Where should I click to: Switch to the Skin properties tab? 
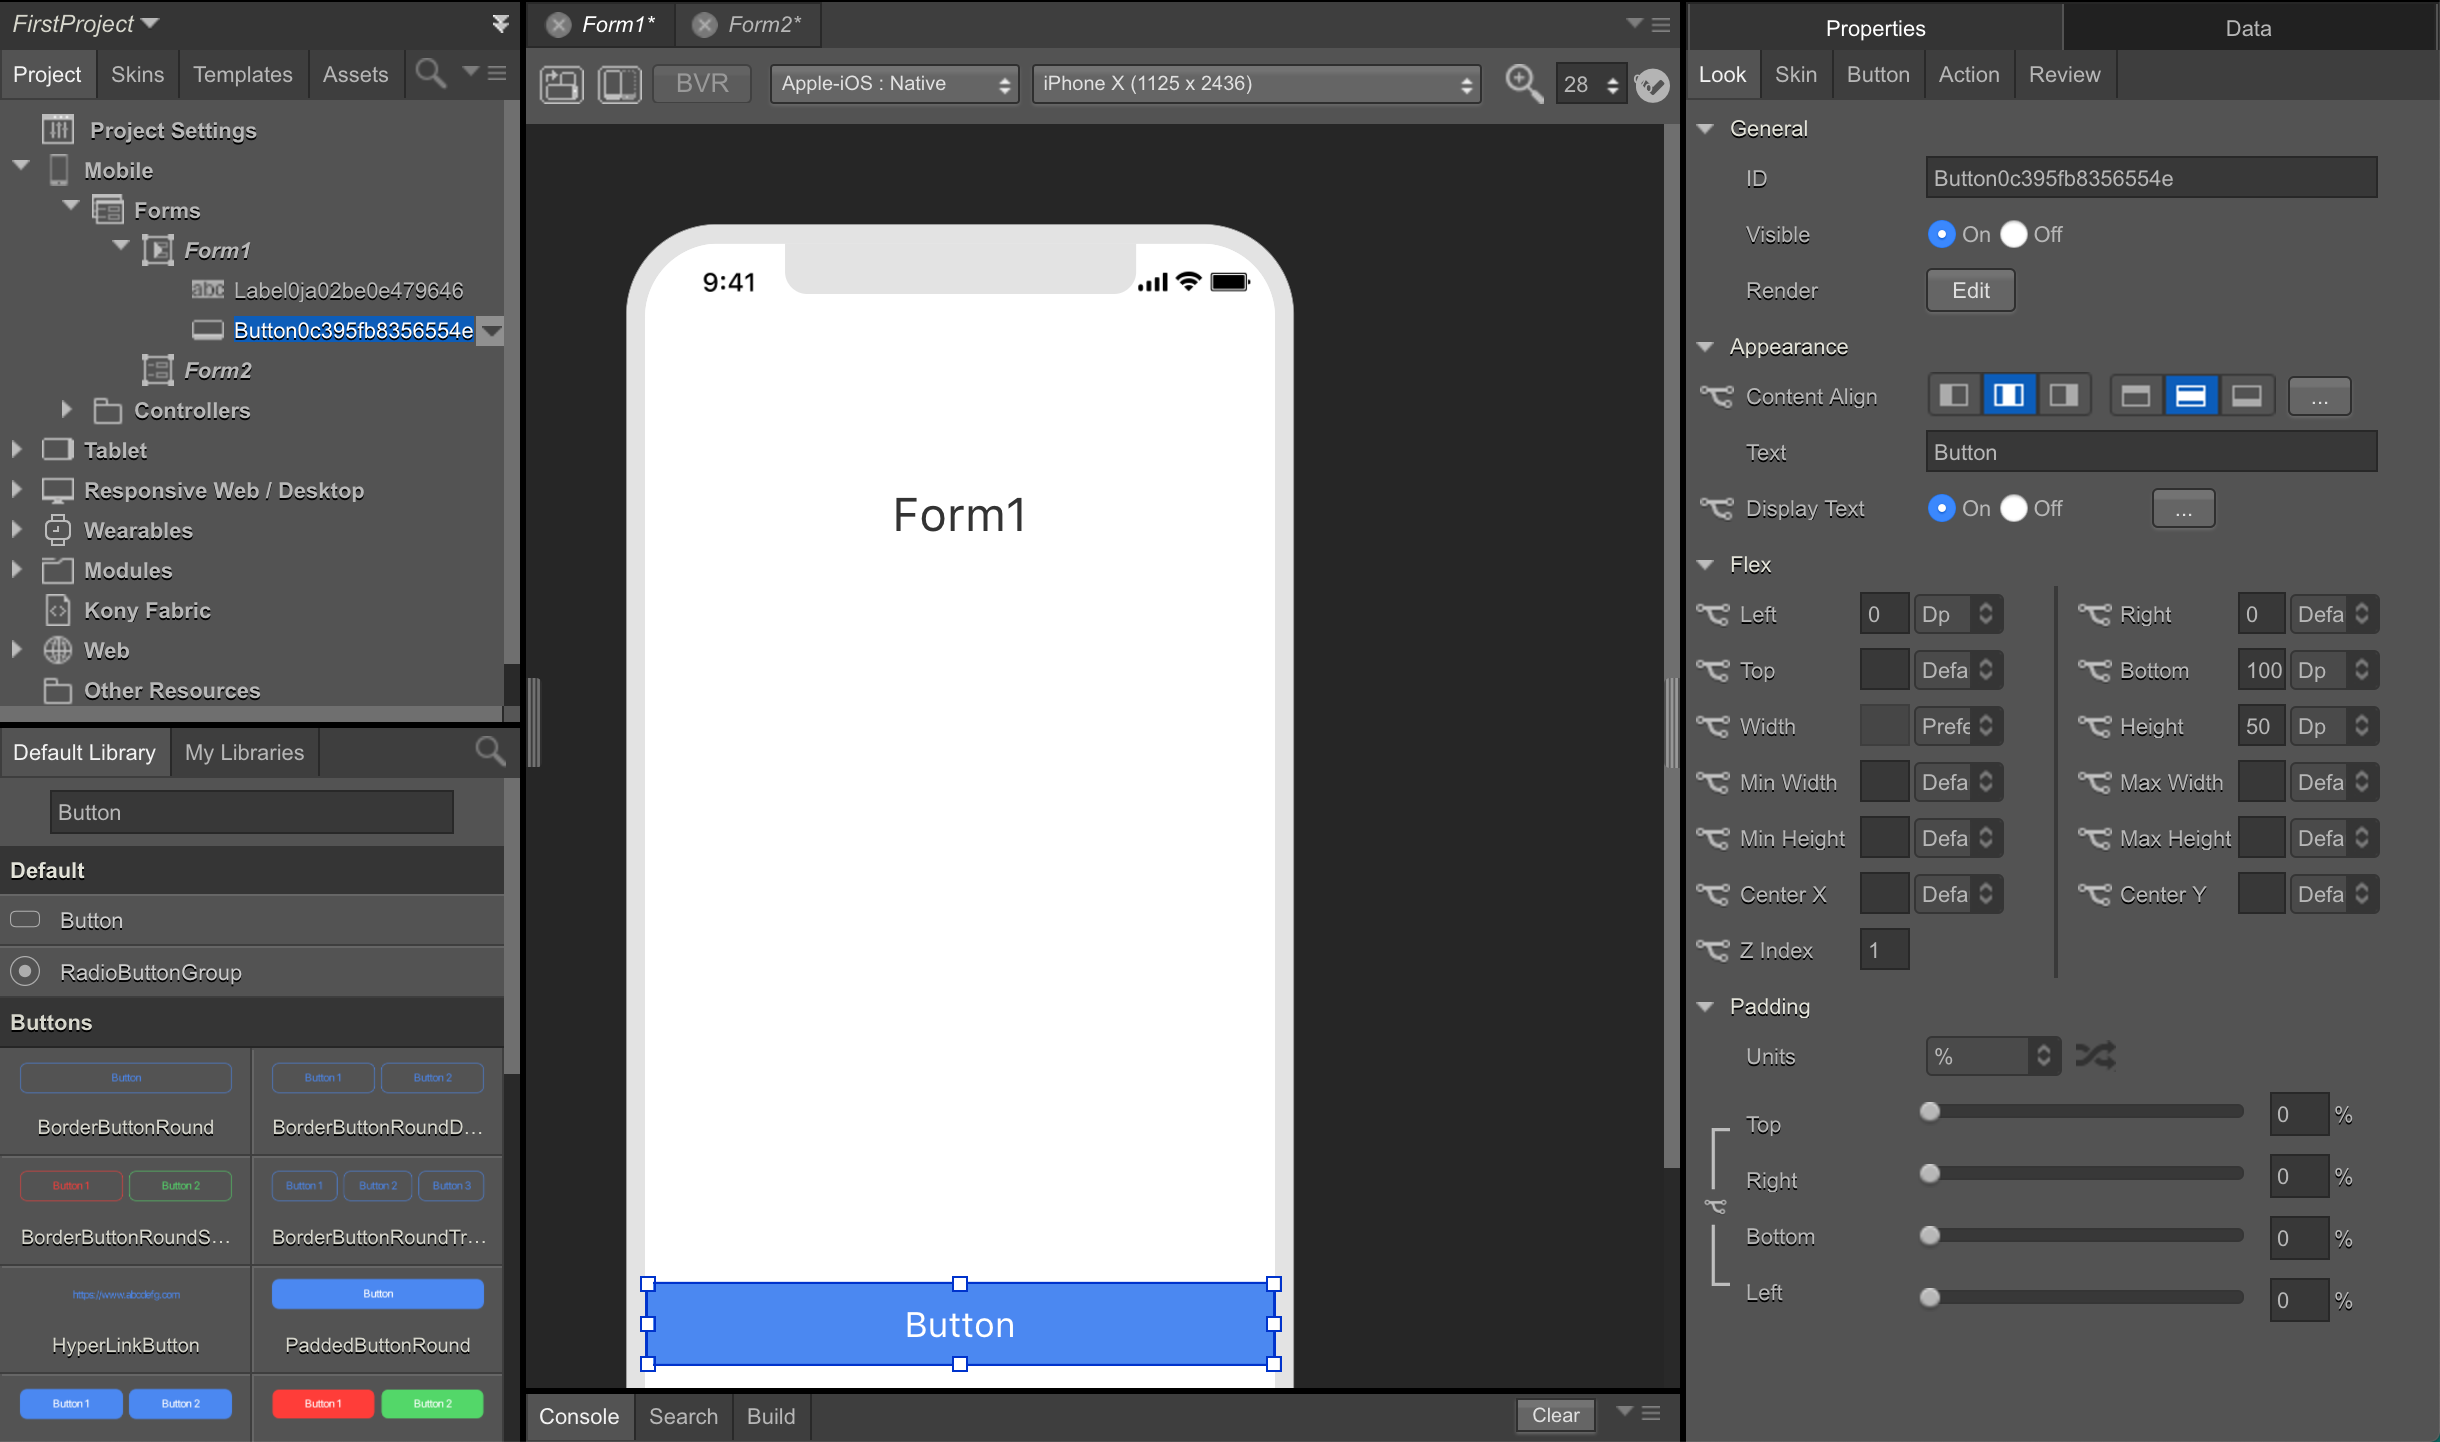[x=1795, y=74]
